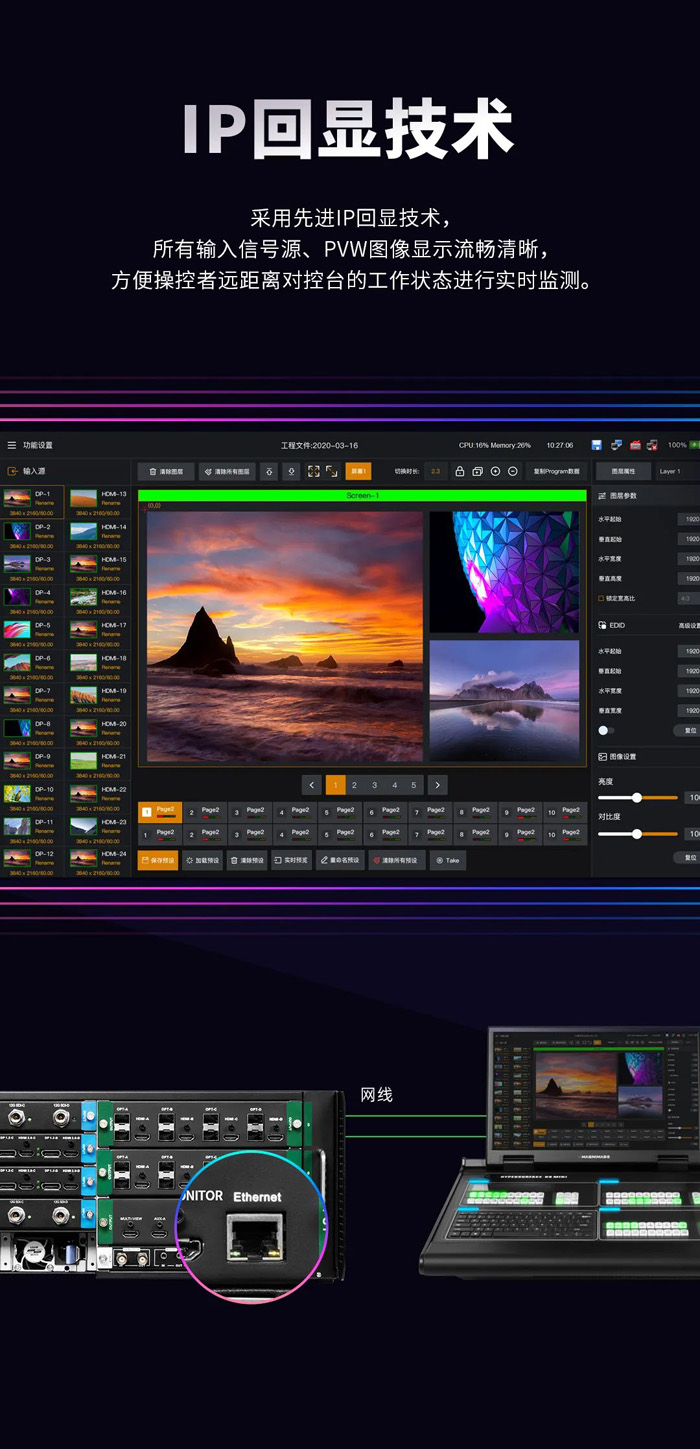The width and height of the screenshot is (700, 1449).
Task: Click the 保存预设 button
Action: point(158,860)
